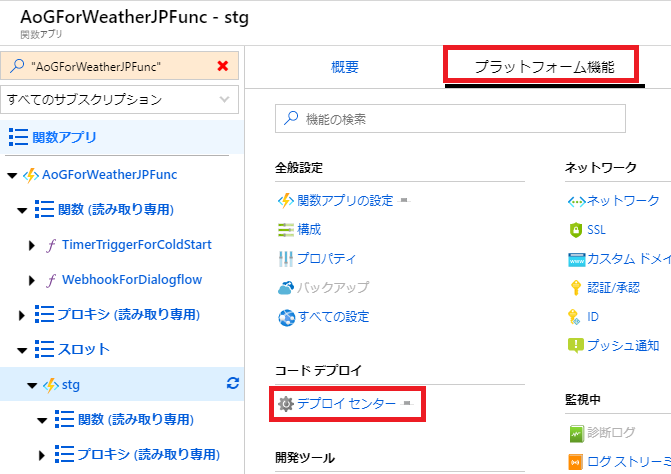Switch to the 概要 tab
The image size is (671, 474).
click(x=345, y=67)
